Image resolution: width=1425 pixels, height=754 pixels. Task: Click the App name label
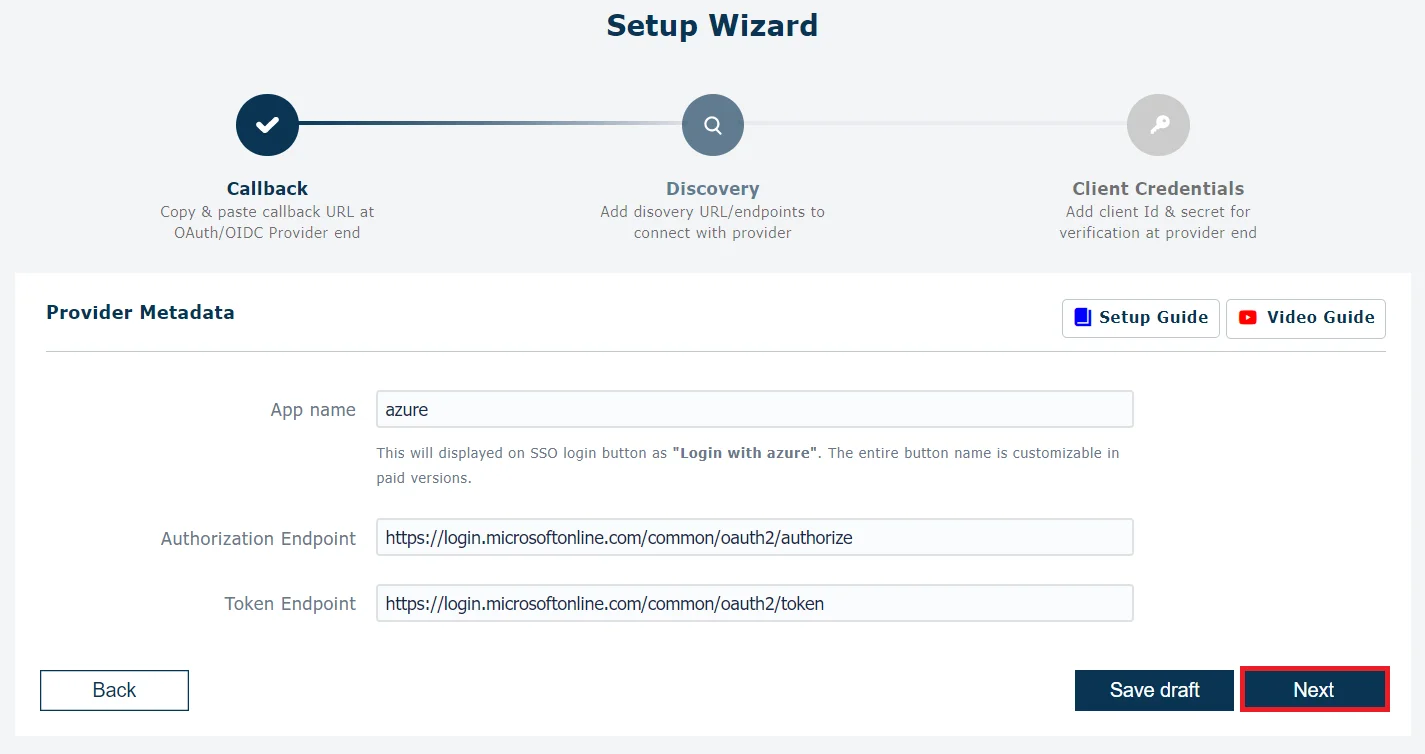313,410
